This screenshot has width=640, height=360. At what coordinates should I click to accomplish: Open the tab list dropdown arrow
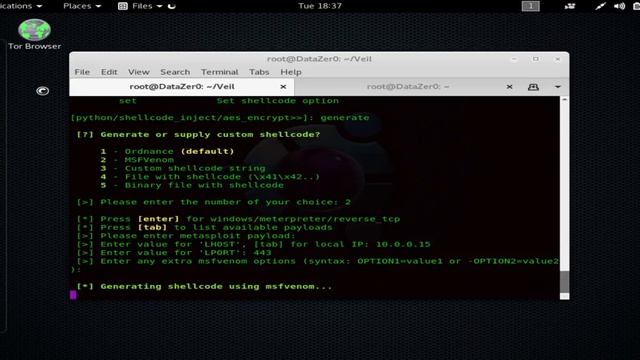click(558, 87)
